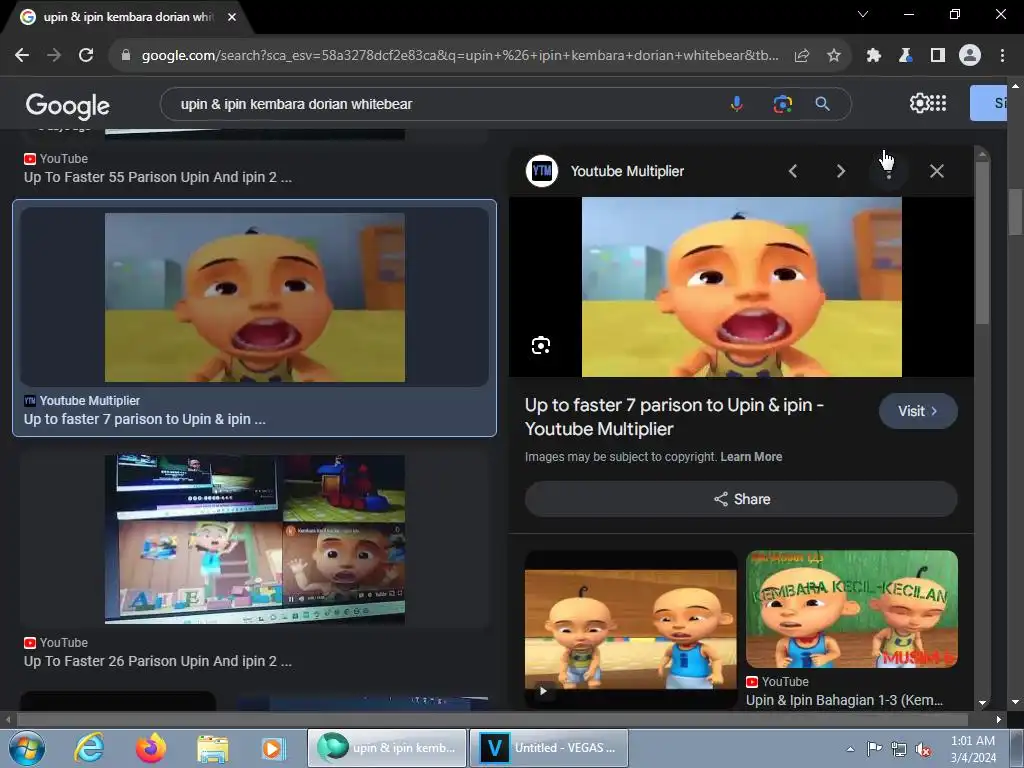Open Learn More copyright link
The image size is (1024, 768).
click(751, 456)
